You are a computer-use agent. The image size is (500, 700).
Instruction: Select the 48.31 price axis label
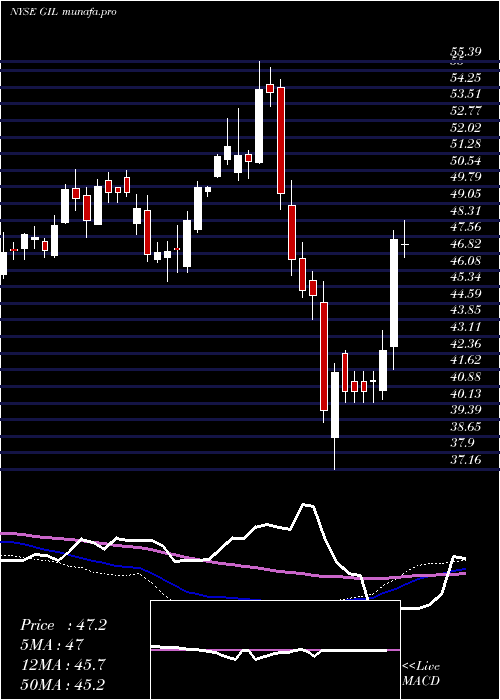point(466,211)
